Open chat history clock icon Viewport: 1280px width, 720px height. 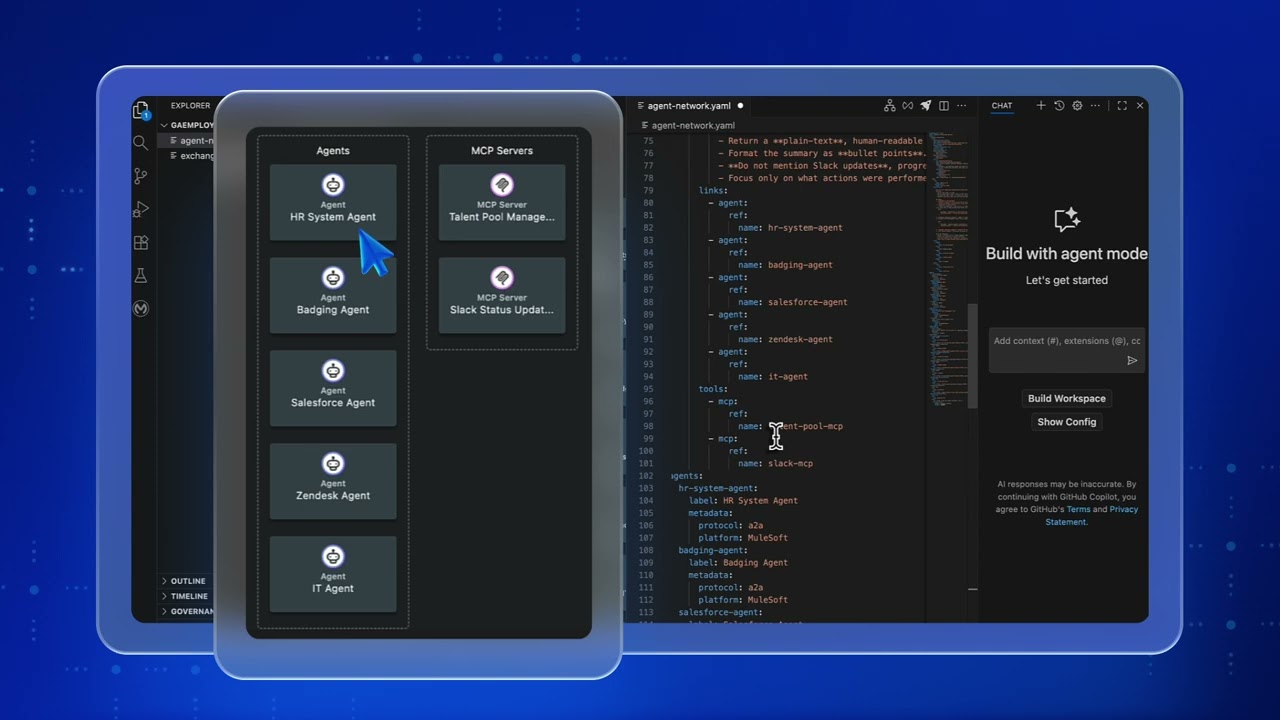coord(1059,106)
